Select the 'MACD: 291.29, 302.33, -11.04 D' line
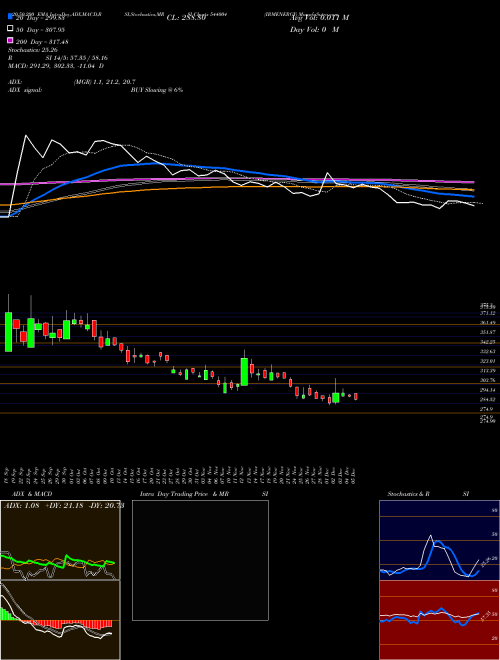The image size is (500, 660). [x=56, y=66]
